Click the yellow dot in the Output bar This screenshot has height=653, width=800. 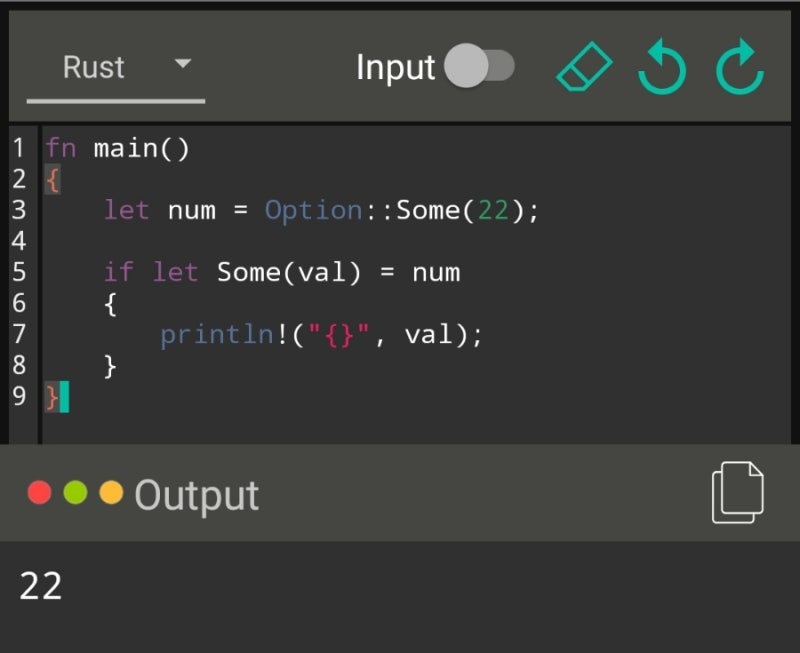click(110, 492)
